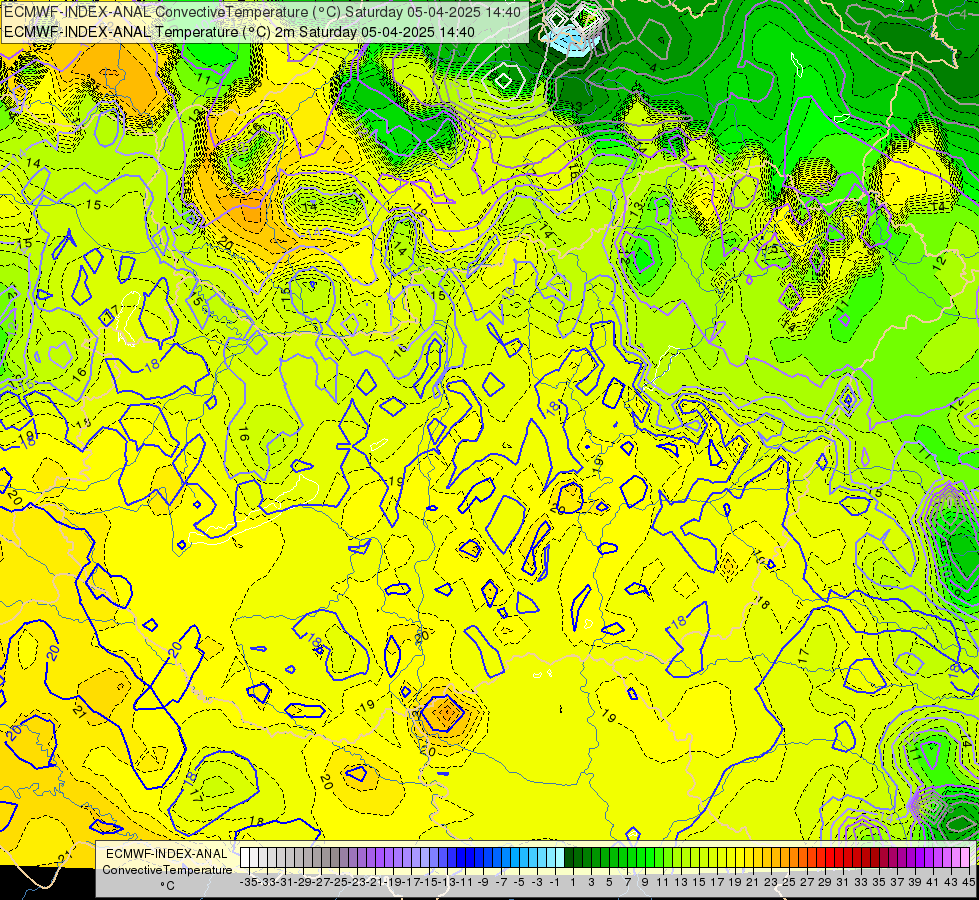Select legend scale value -9

(x=483, y=882)
